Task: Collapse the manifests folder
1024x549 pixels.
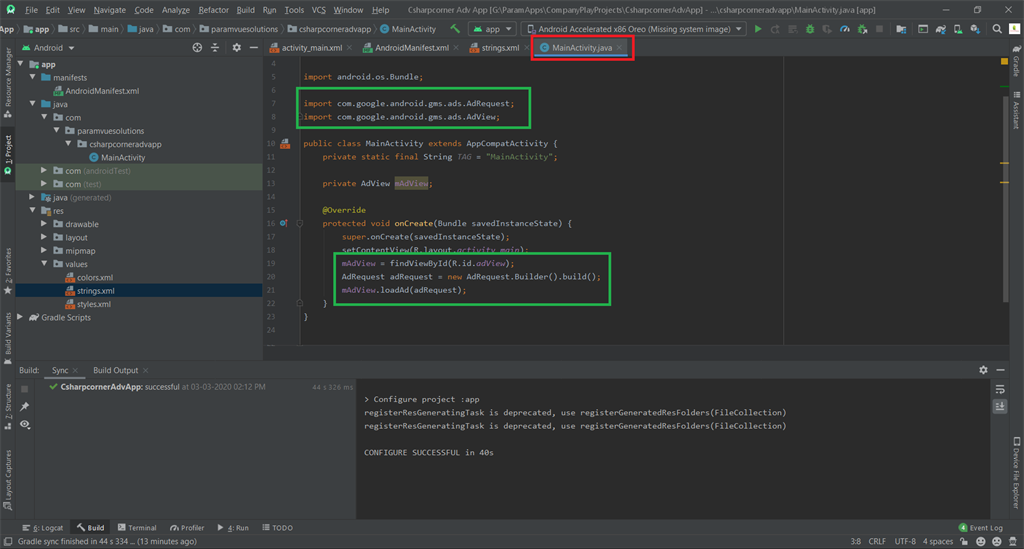Action: (x=33, y=77)
